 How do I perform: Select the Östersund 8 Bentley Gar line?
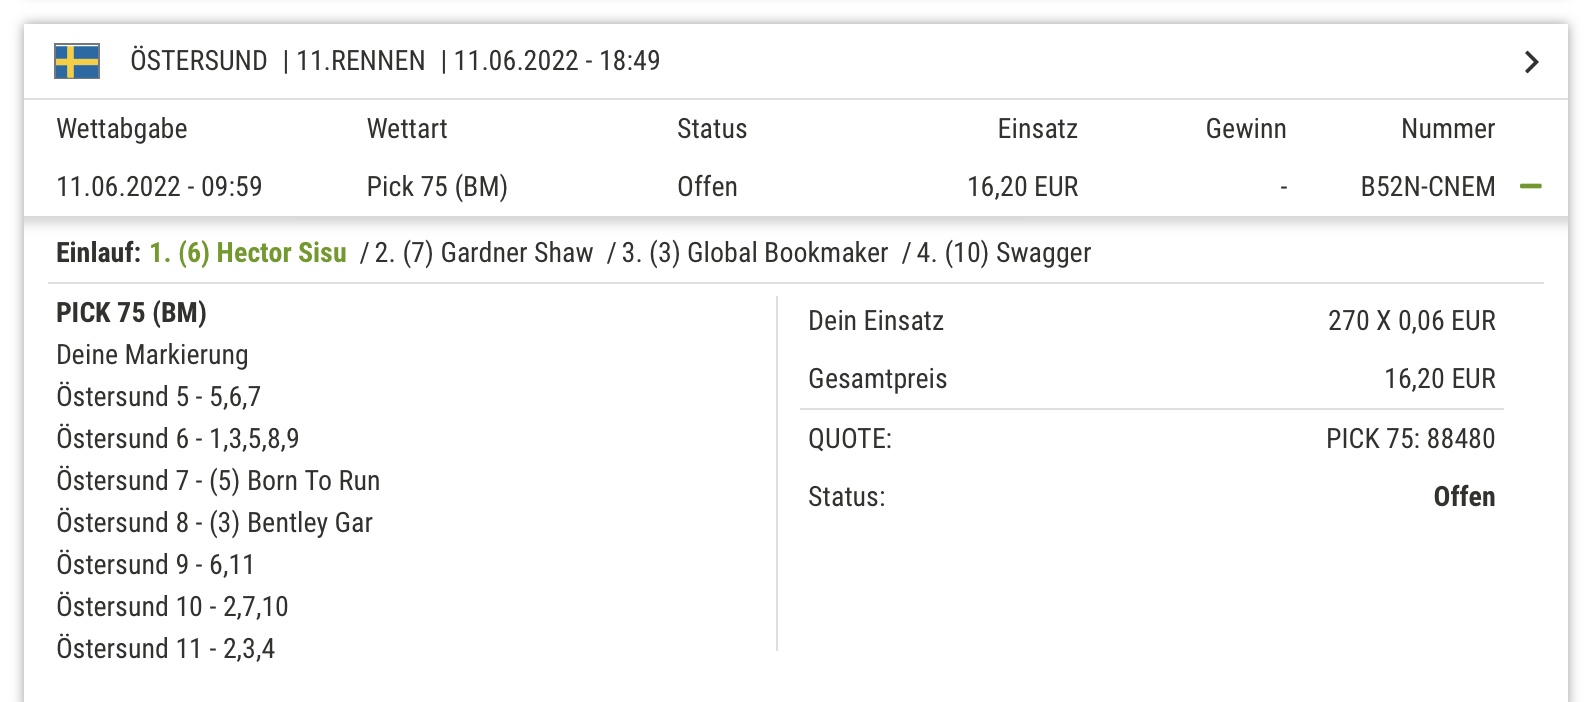pos(214,523)
